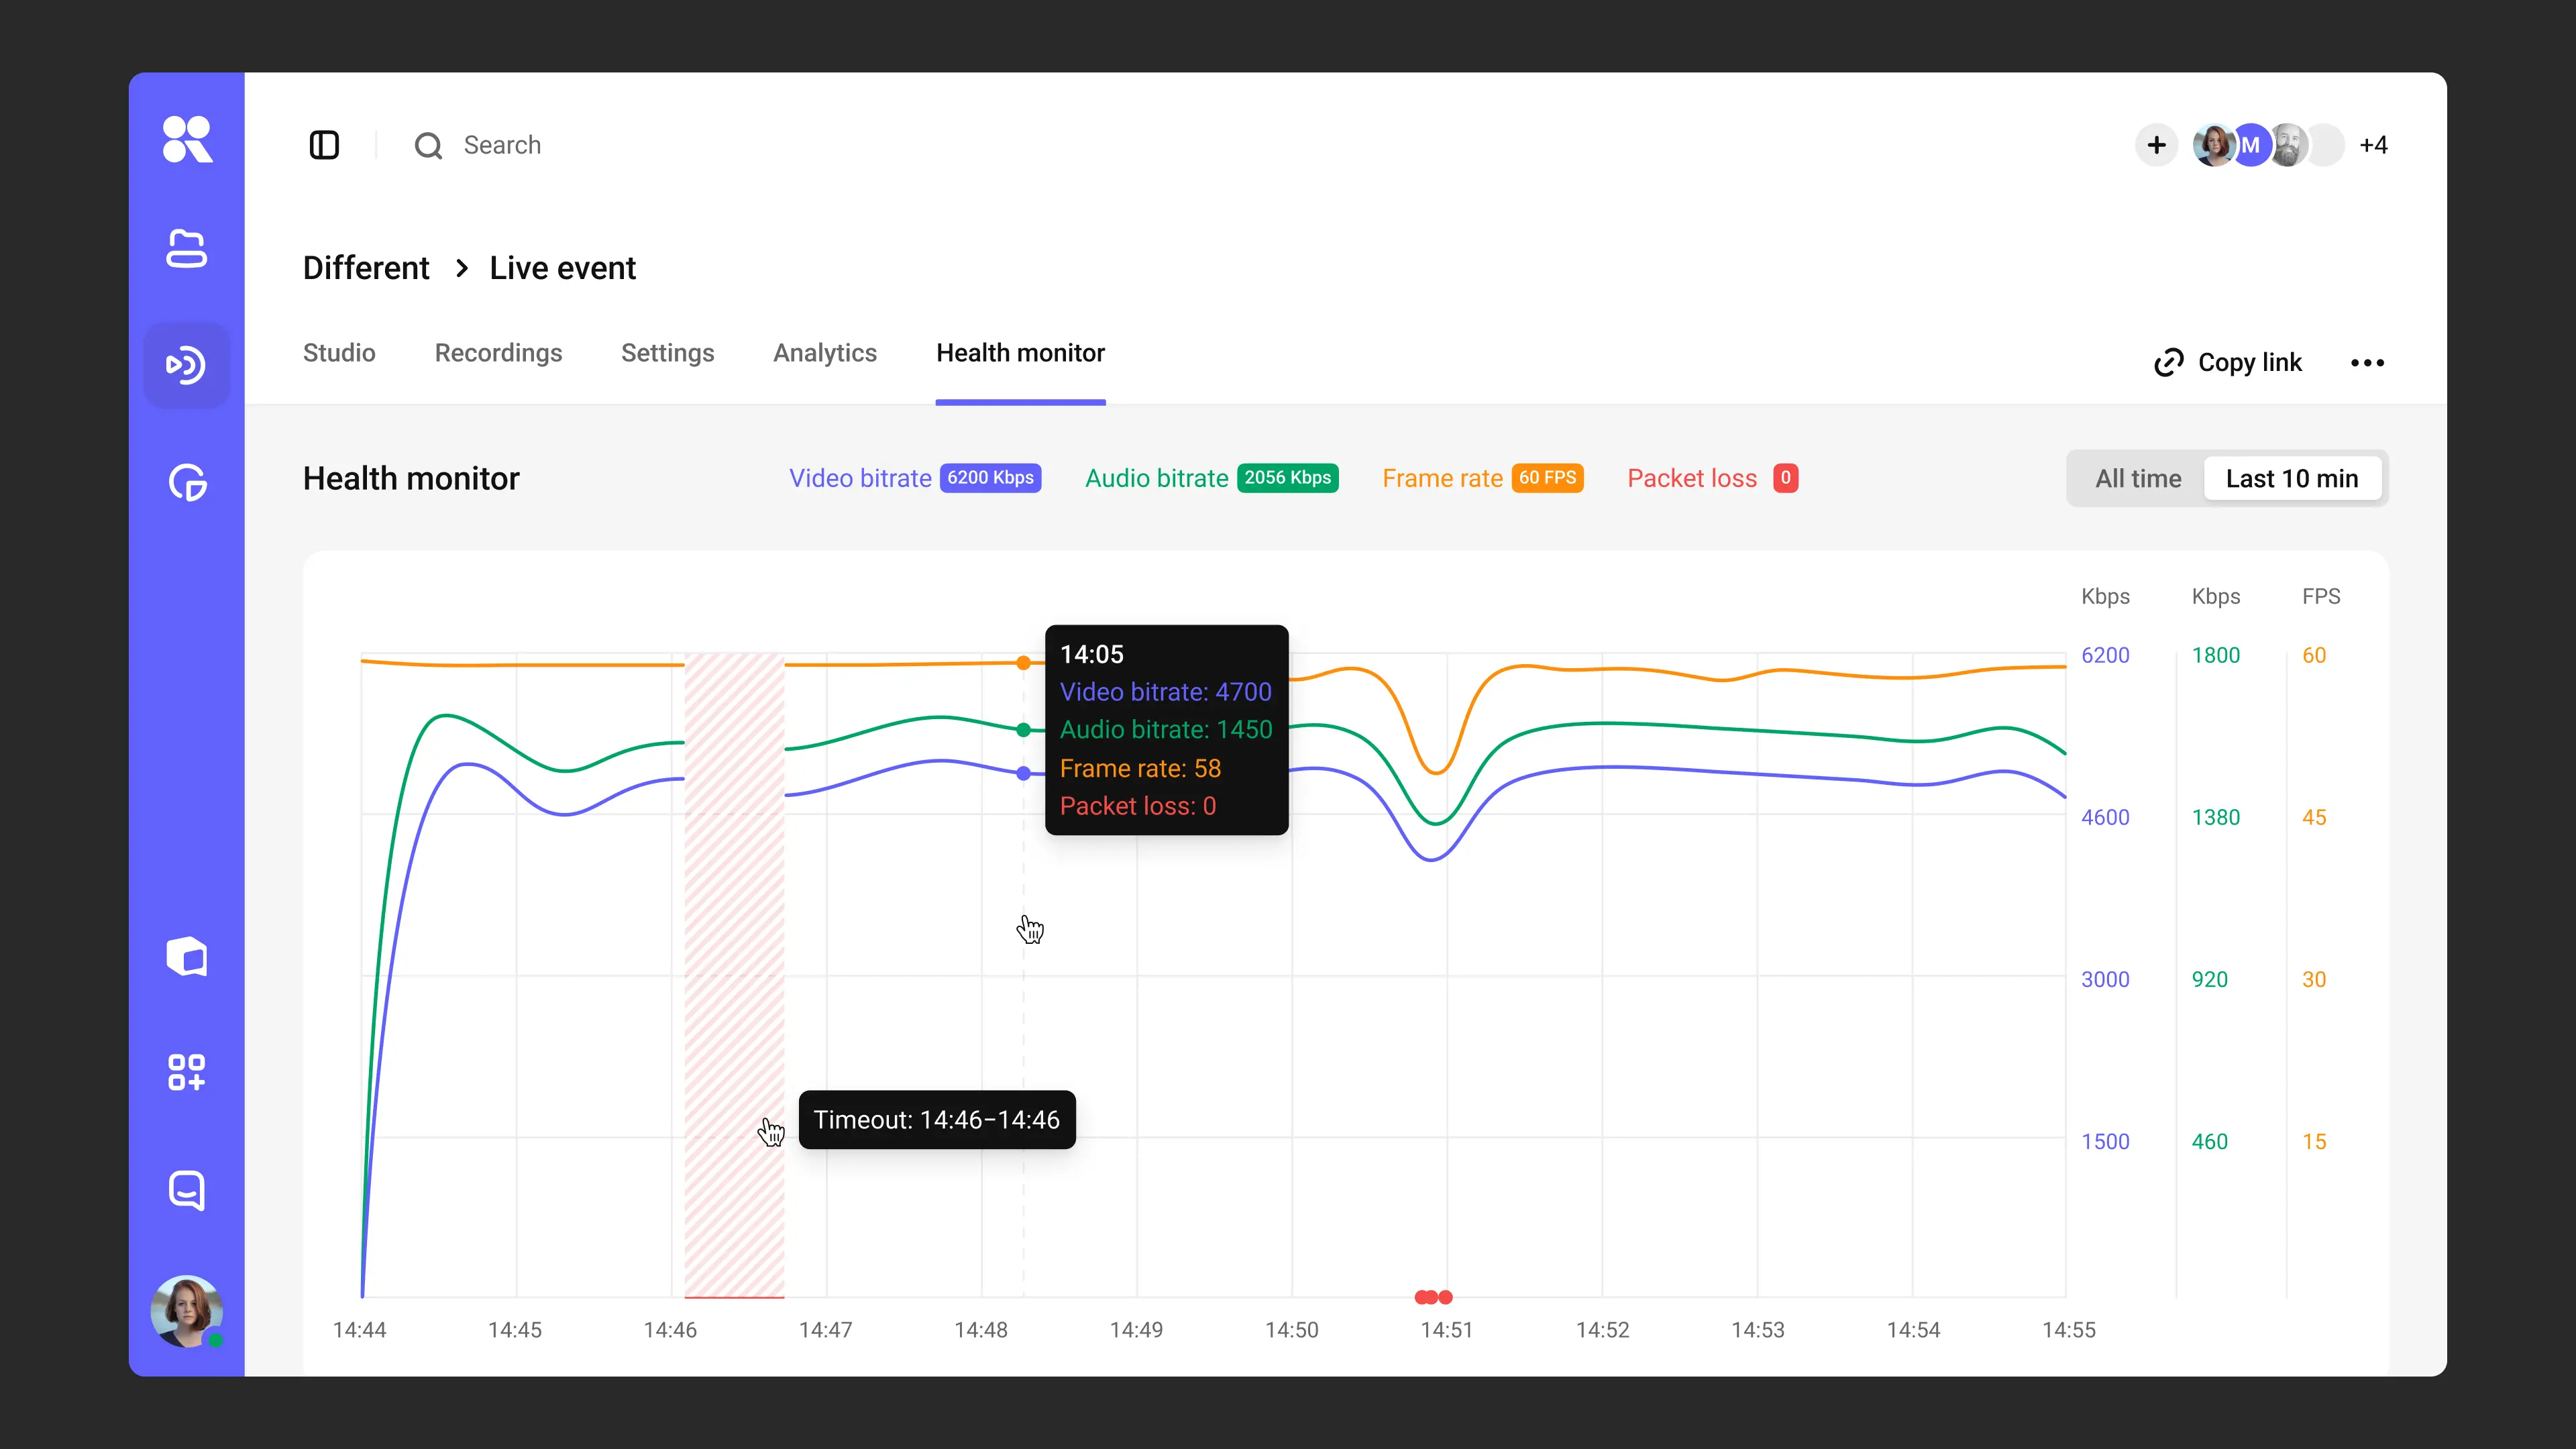Add a member with plus button

click(2157, 145)
